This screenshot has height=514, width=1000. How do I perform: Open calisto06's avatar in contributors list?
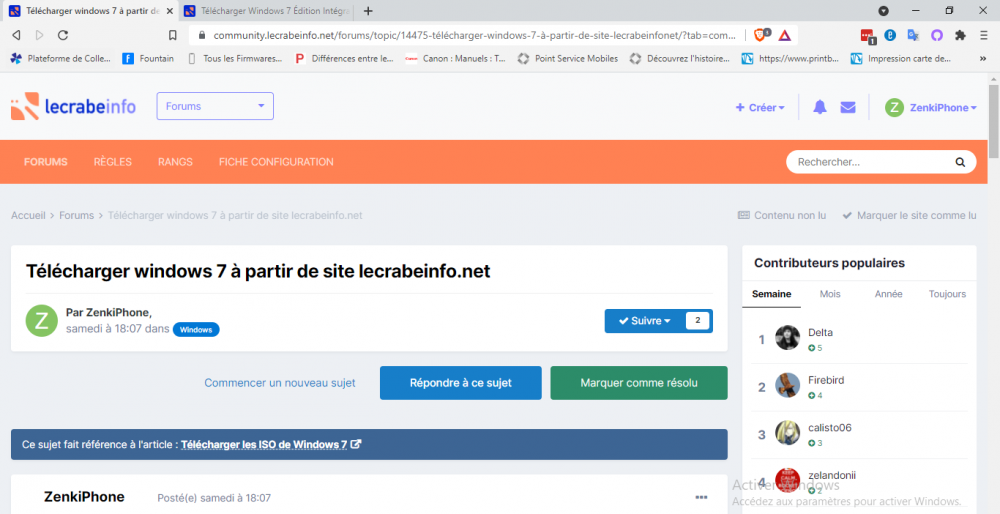tap(788, 433)
